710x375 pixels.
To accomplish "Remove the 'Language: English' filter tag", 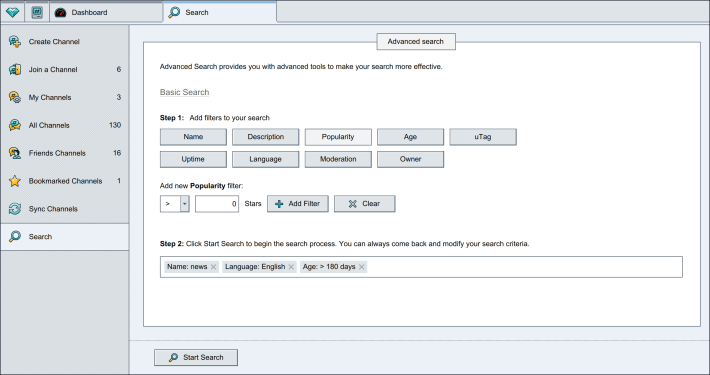I will pyautogui.click(x=291, y=267).
